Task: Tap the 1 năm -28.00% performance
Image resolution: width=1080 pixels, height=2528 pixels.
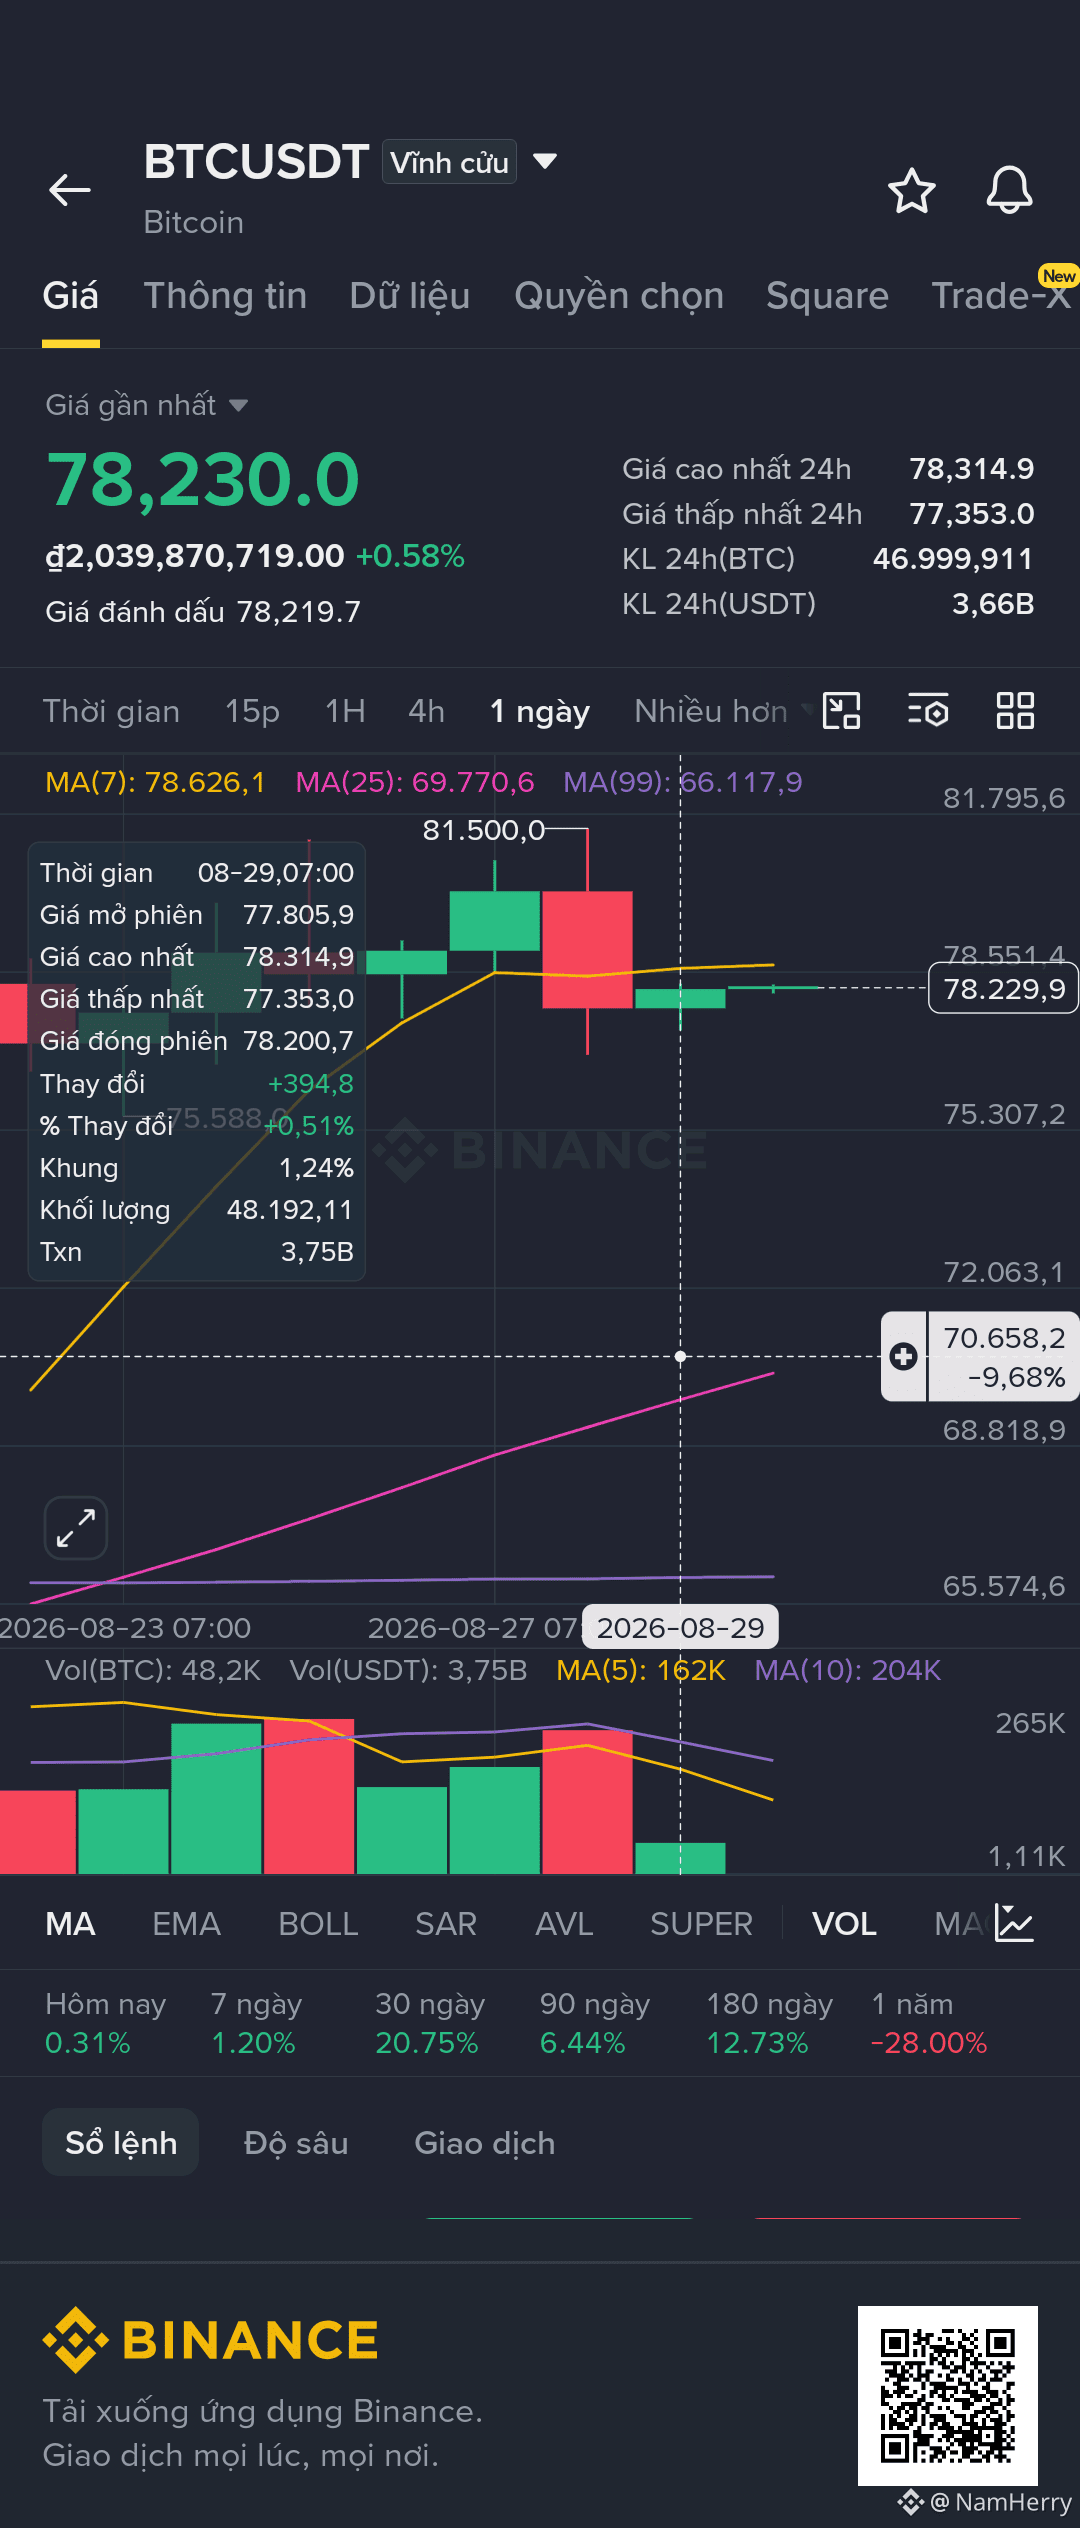Action: (929, 2023)
